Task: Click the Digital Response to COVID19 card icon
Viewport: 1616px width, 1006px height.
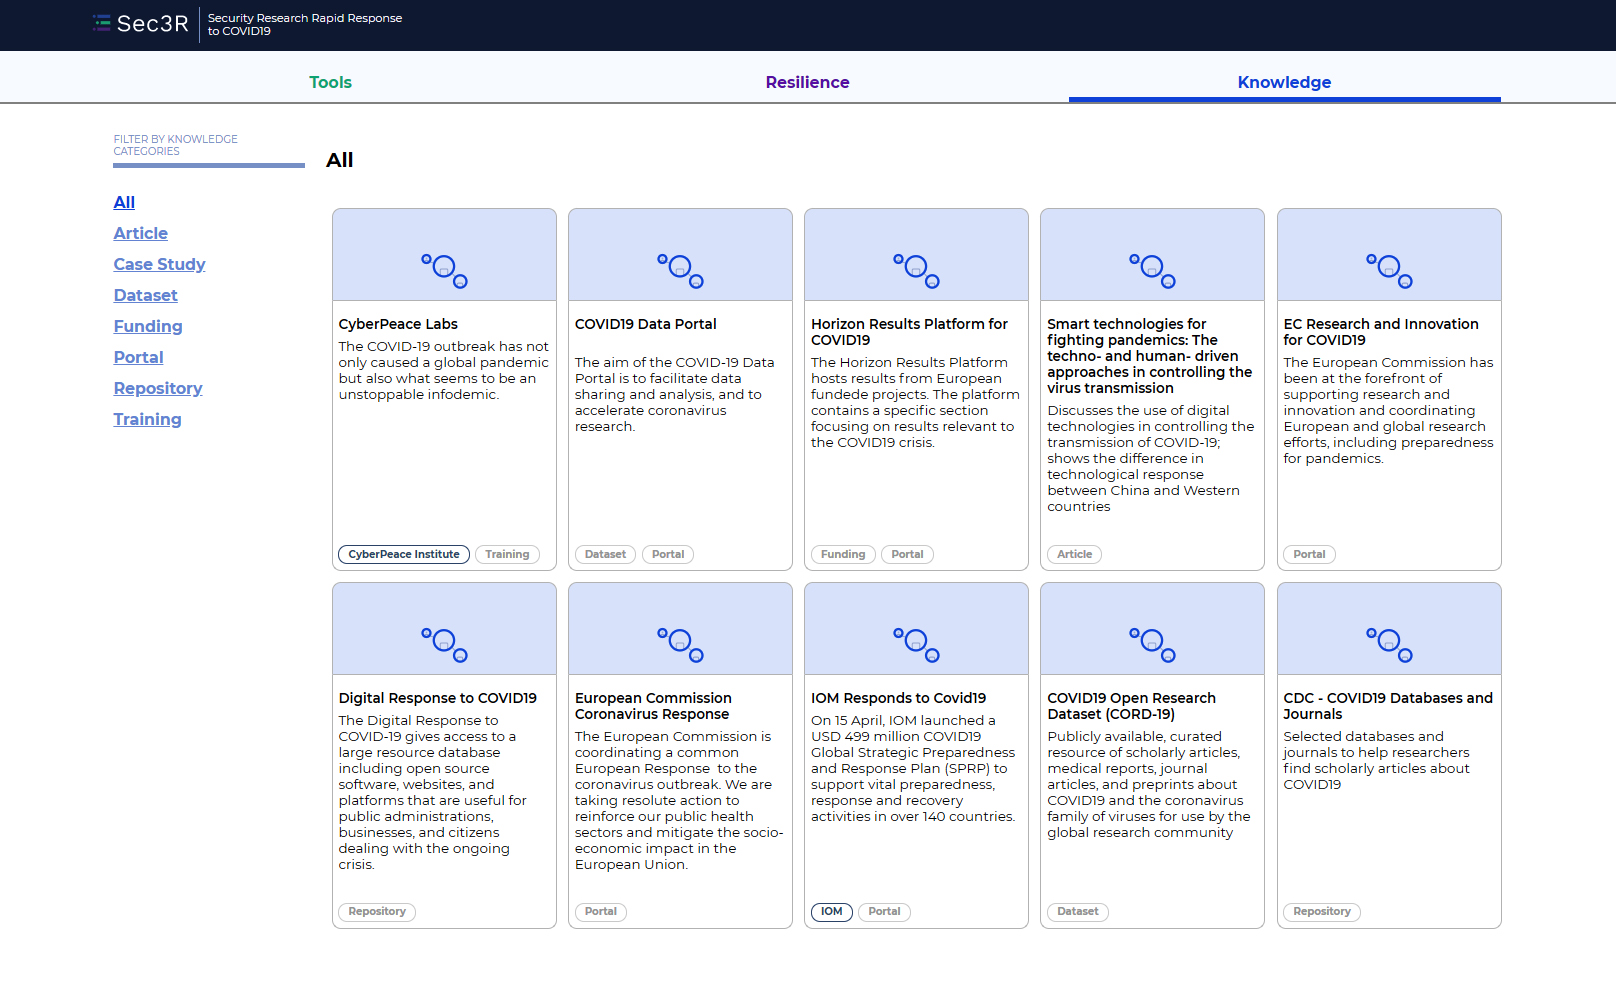Action: pos(444,644)
